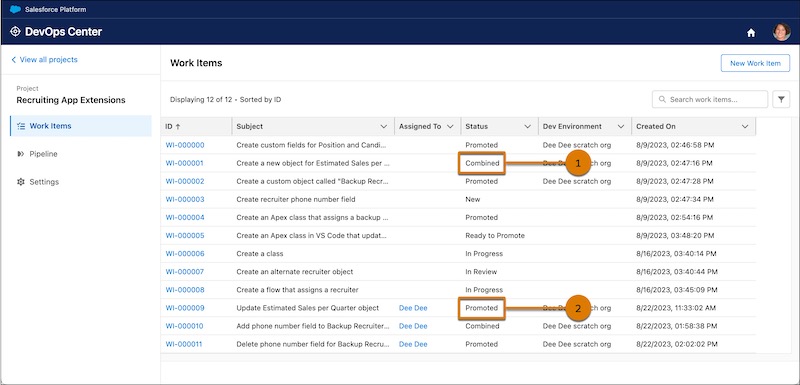Open Created On column dropdown chevron
Viewport: 800px width, 385px height.
[x=745, y=126]
